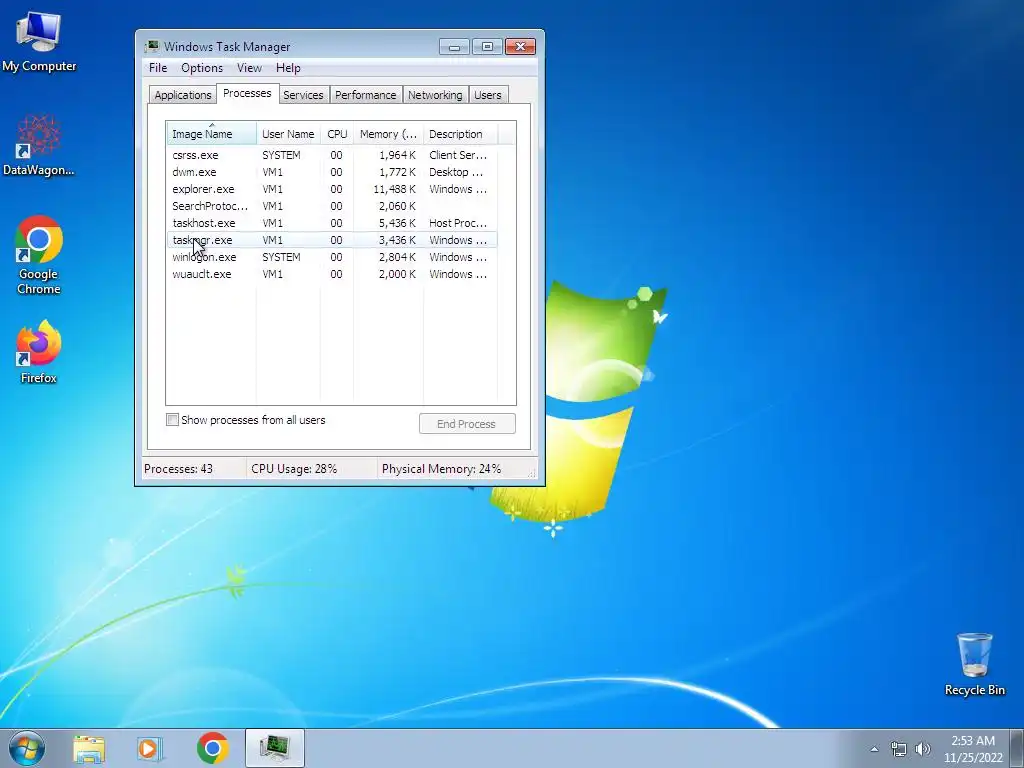Select the winlogon.exe process row
The image size is (1024, 768).
point(332,257)
